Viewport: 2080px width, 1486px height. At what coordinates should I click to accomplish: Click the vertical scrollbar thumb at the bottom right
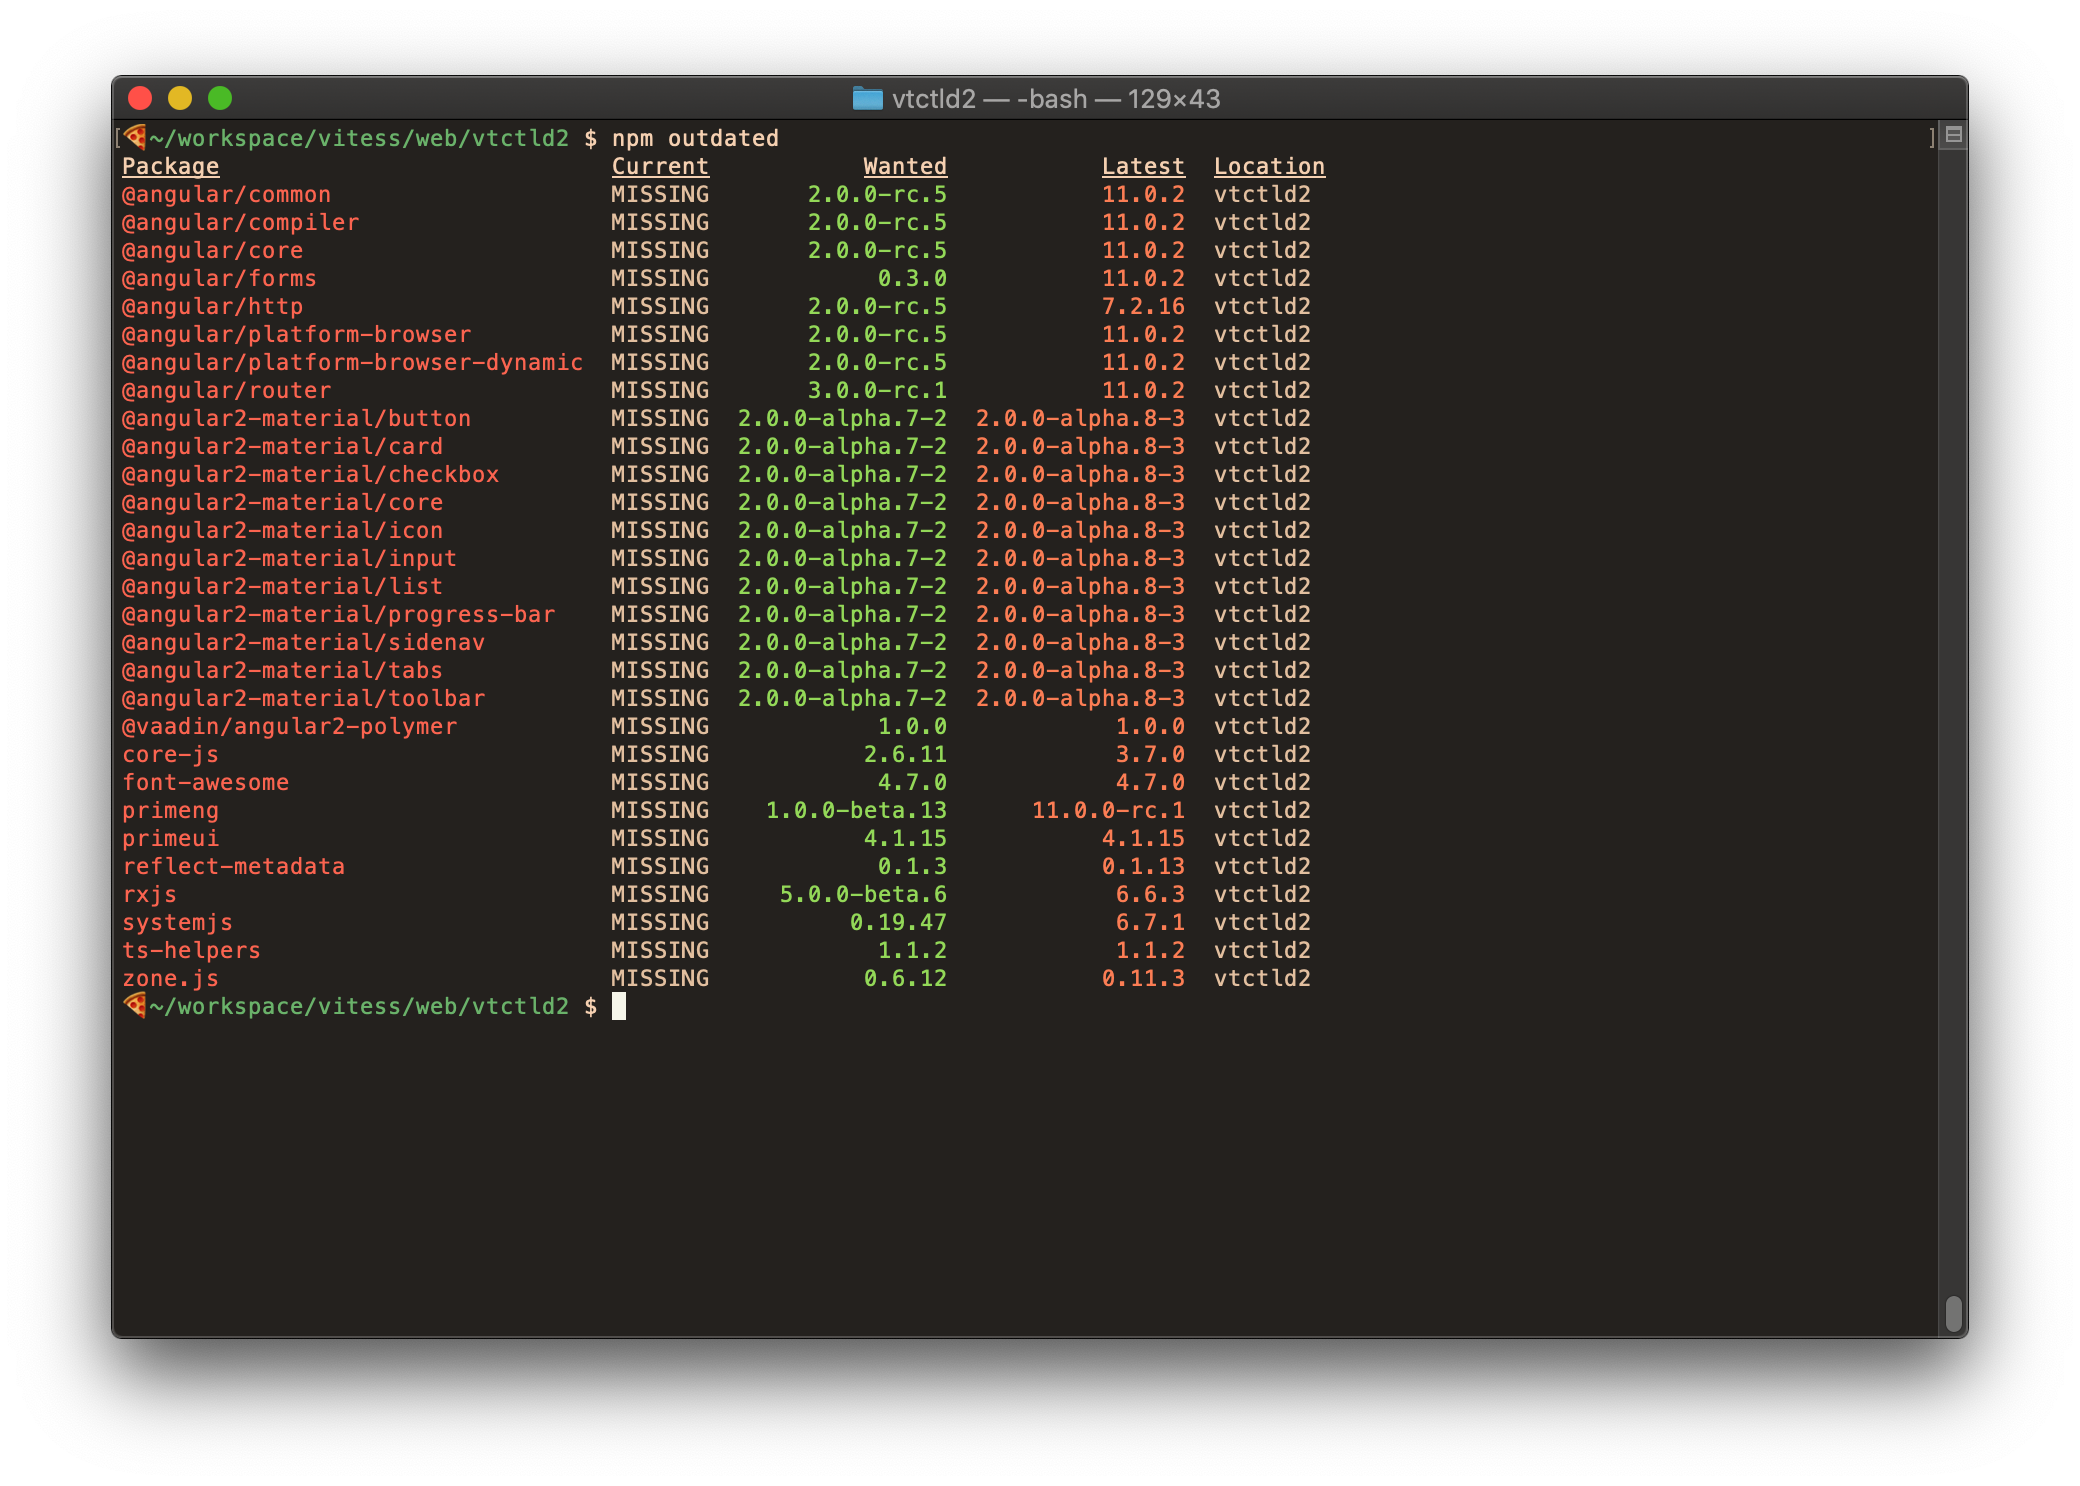click(x=1953, y=1314)
